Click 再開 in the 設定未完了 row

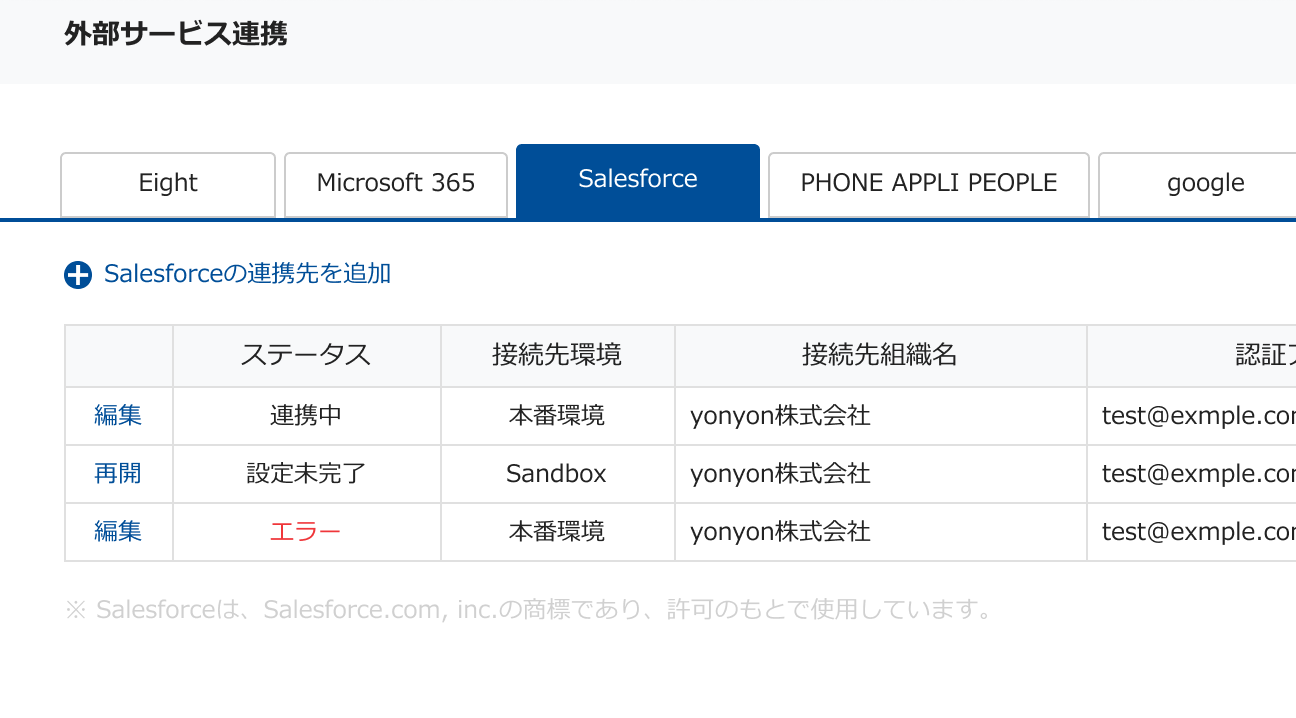[118, 474]
